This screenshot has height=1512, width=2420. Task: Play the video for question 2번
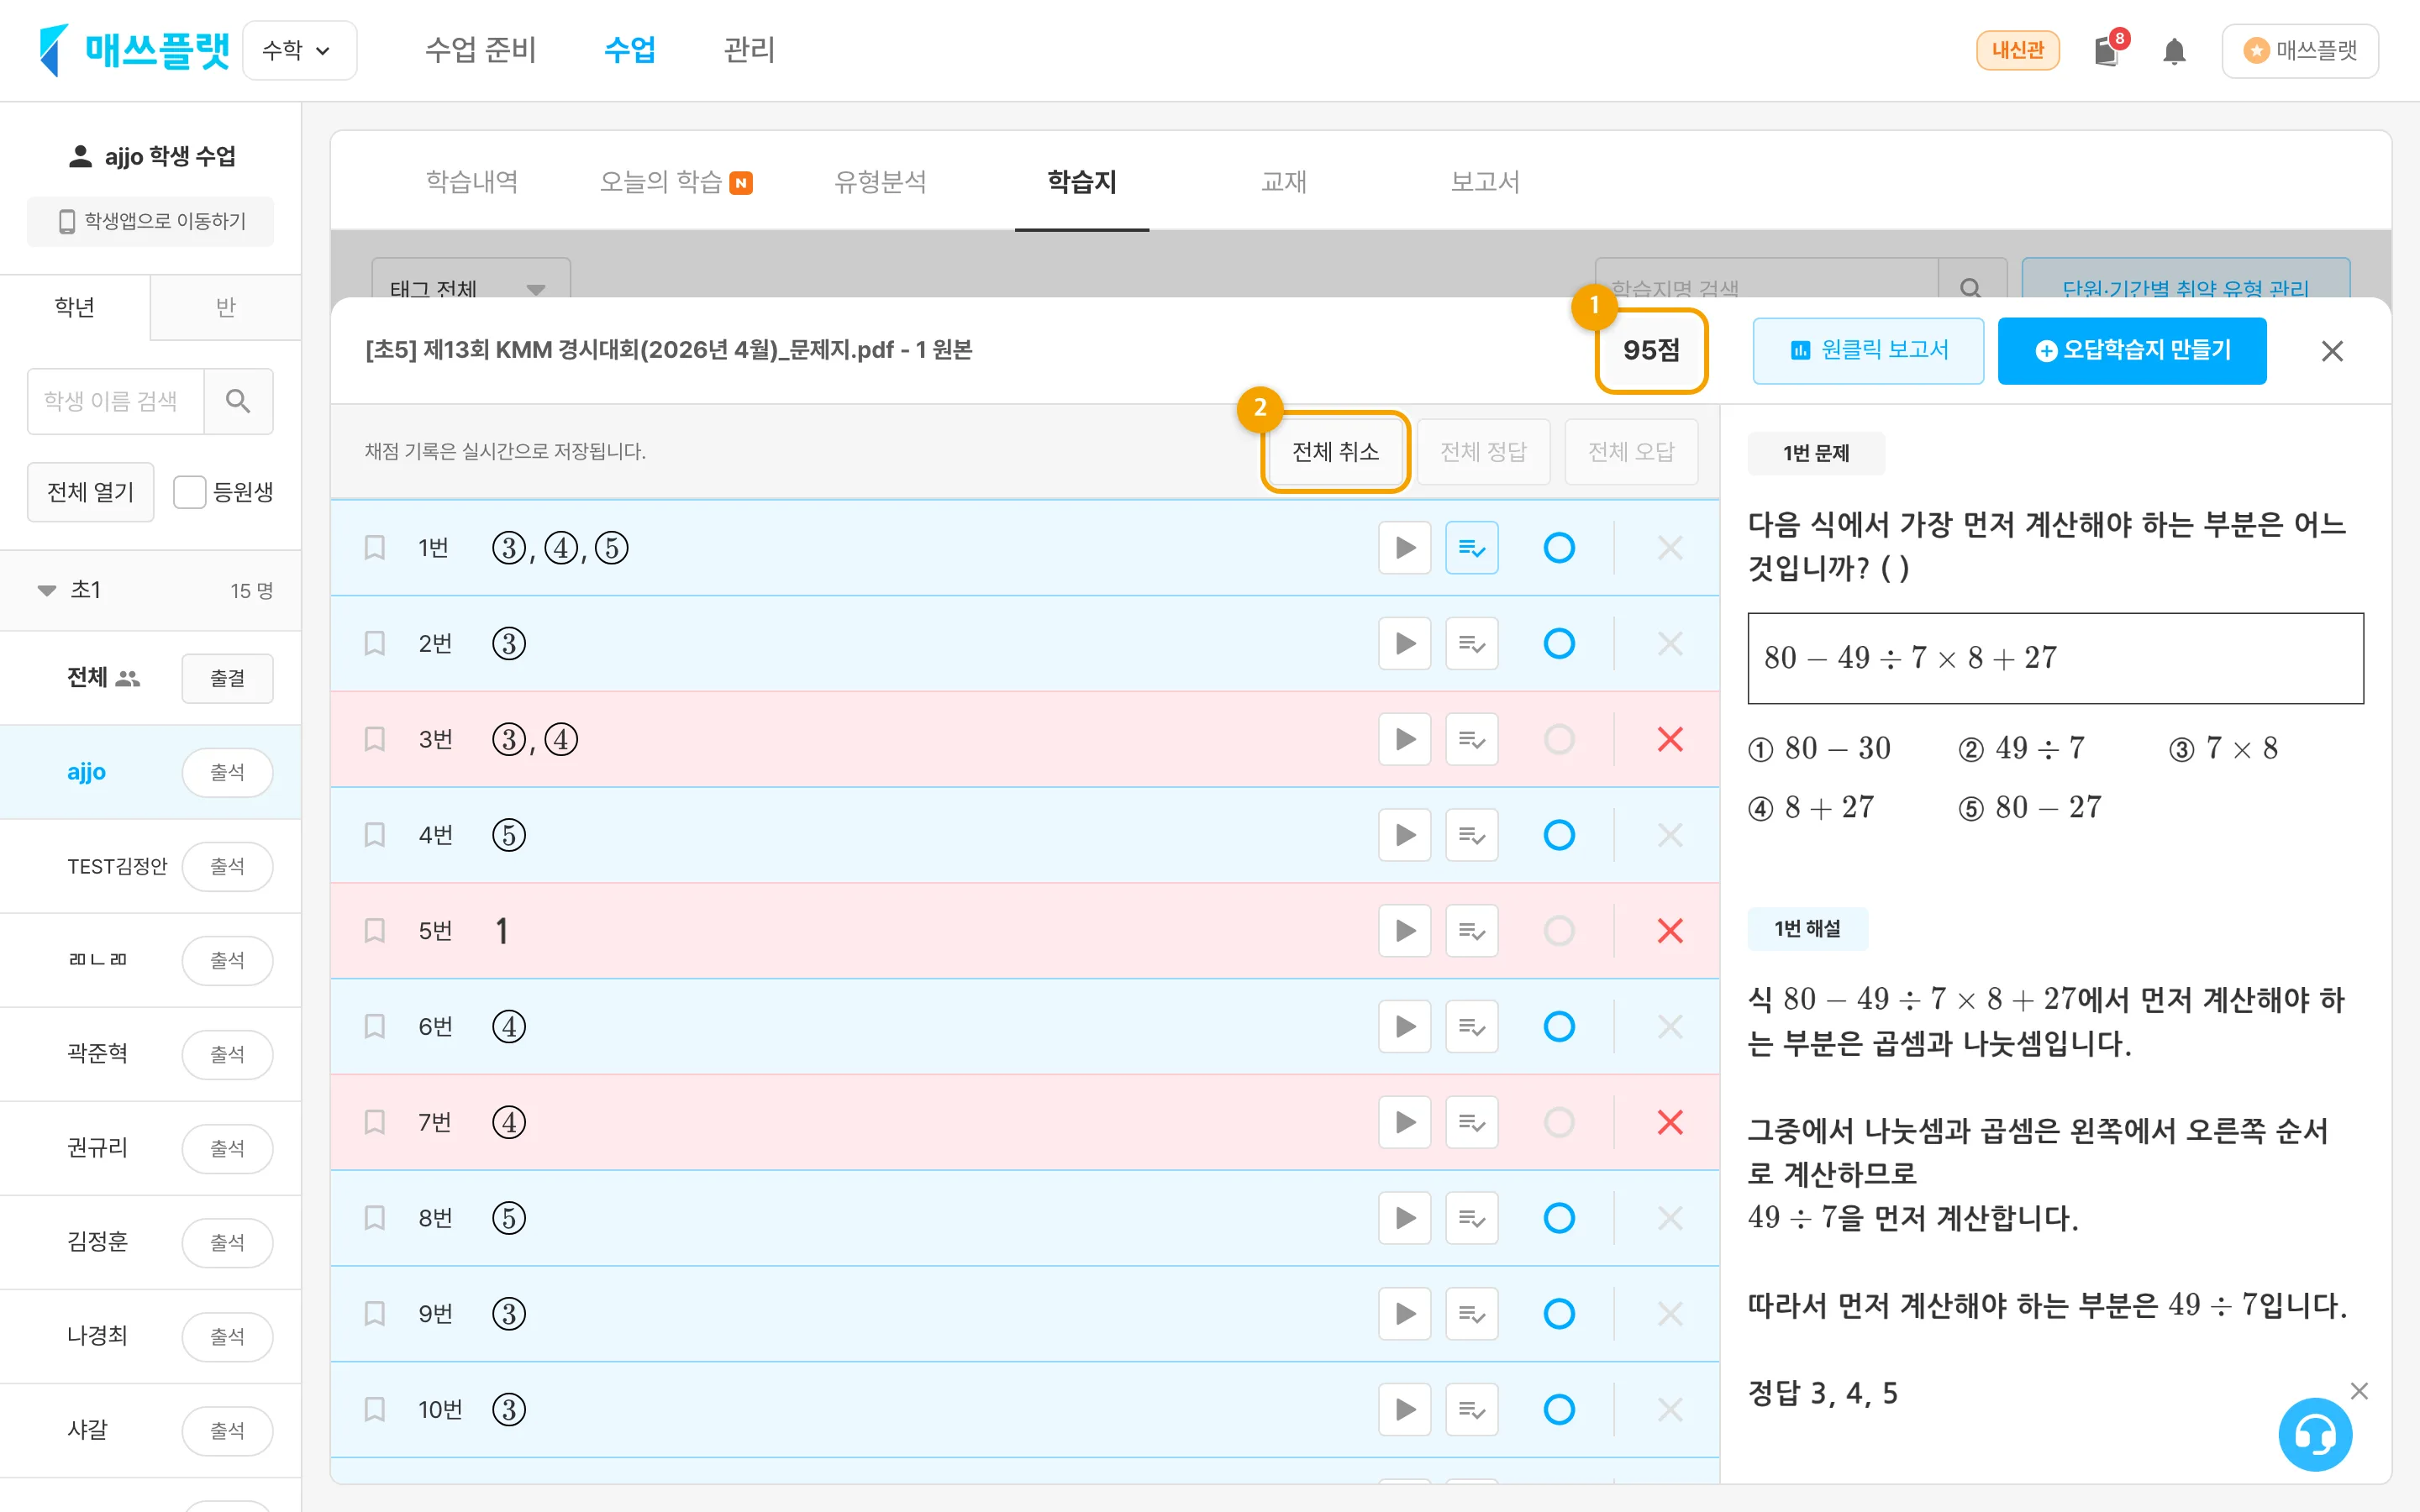click(x=1405, y=643)
